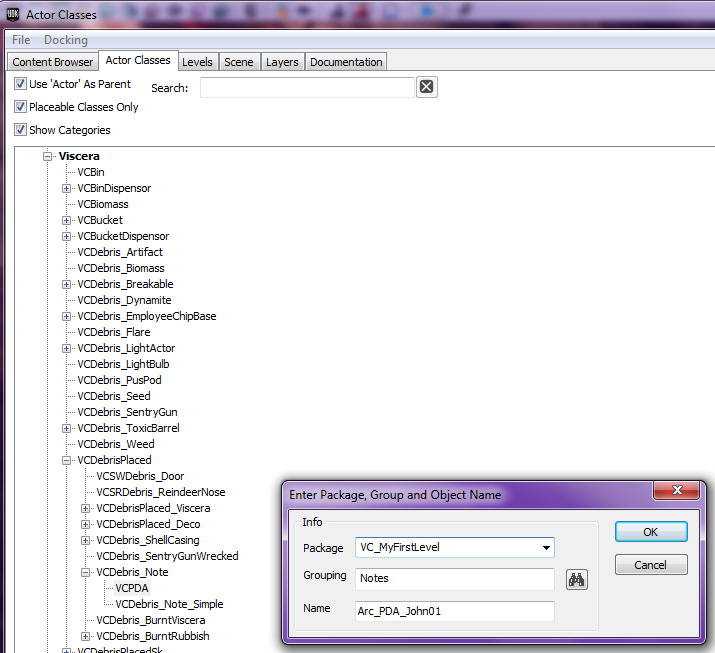Open the Package dropdown list
Screen dimensions: 715x653
coord(546,547)
